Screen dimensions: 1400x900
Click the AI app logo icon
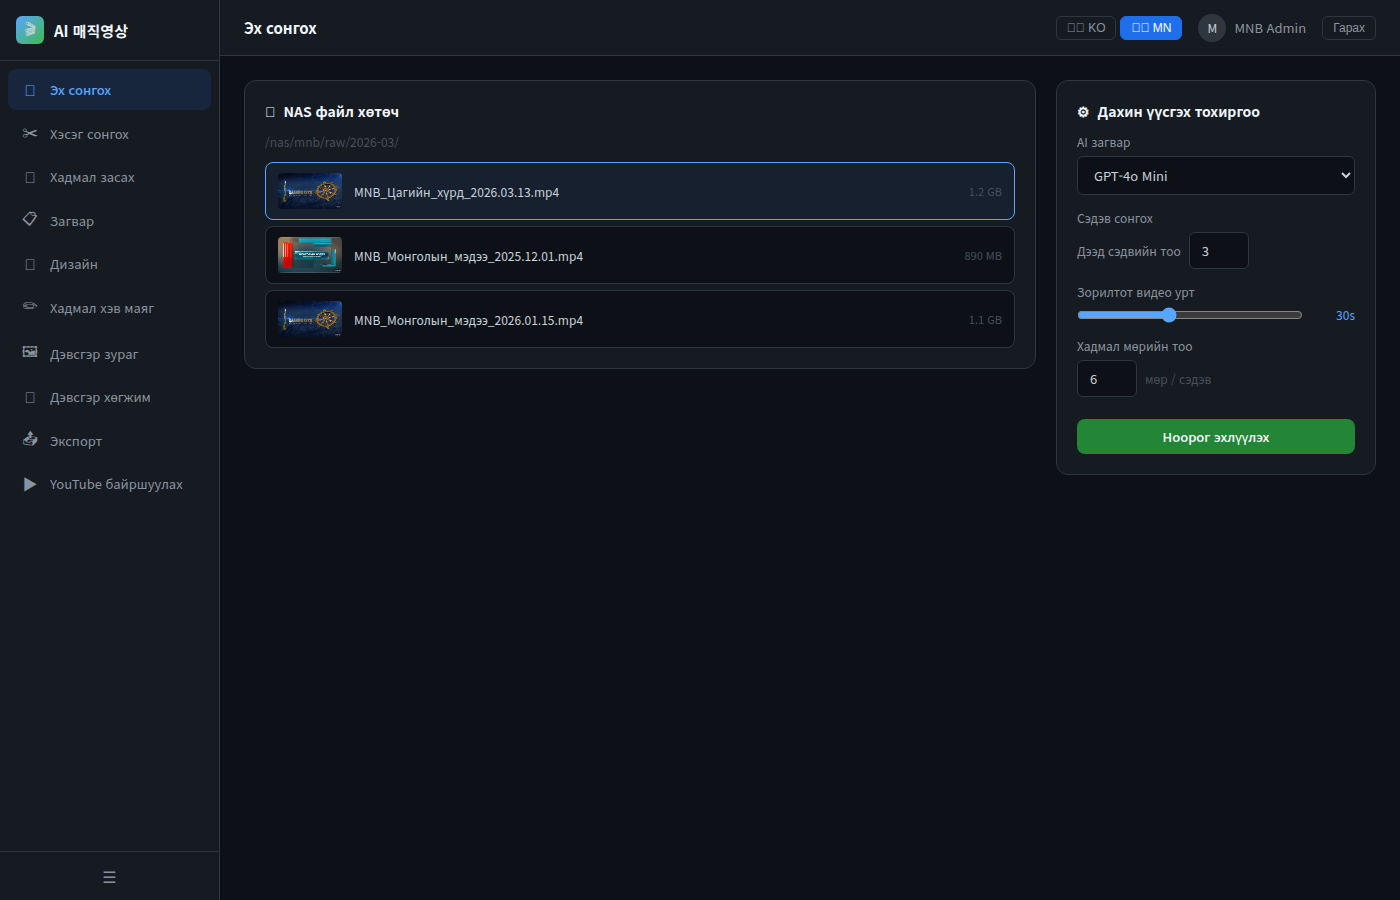point(30,30)
